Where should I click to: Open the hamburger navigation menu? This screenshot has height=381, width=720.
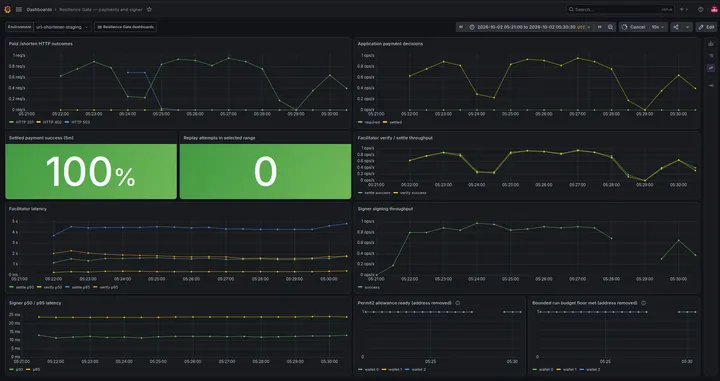pyautogui.click(x=19, y=9)
